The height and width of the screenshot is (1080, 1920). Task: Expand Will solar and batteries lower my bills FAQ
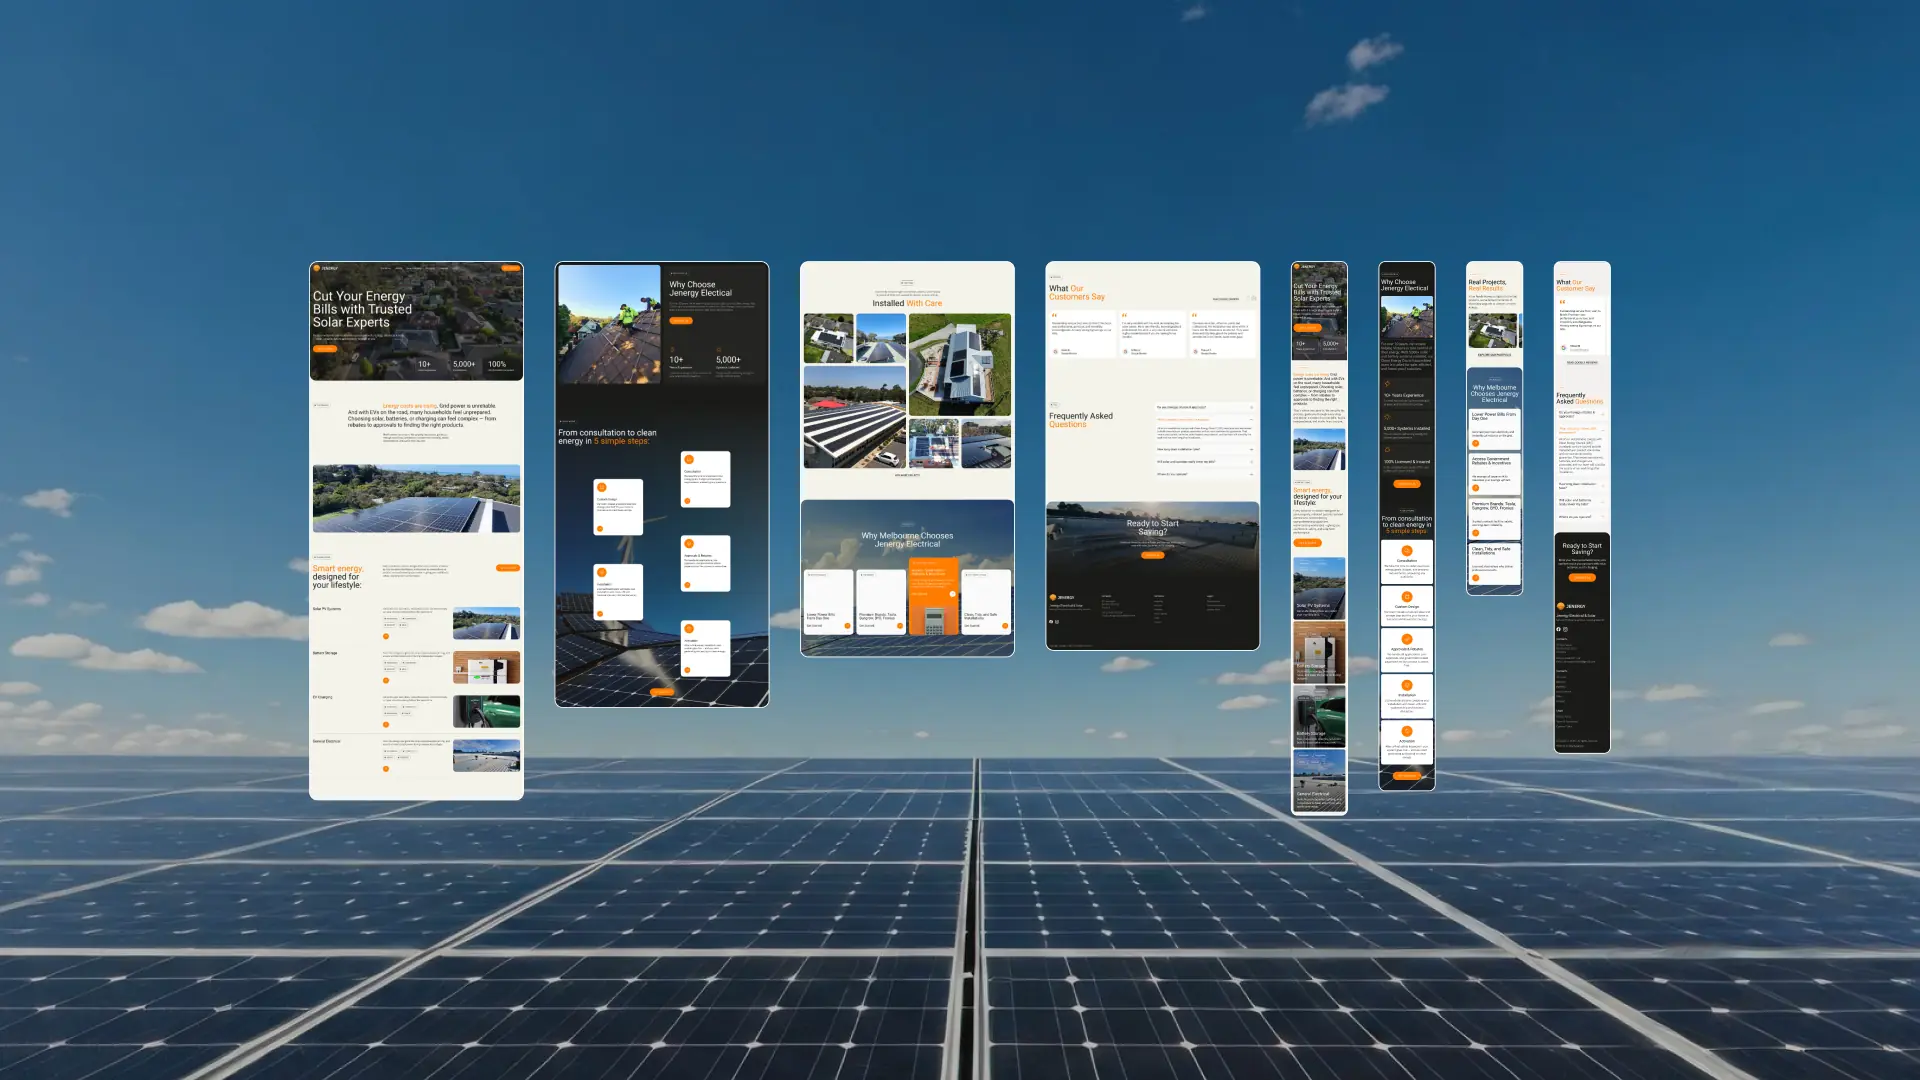tap(1205, 462)
